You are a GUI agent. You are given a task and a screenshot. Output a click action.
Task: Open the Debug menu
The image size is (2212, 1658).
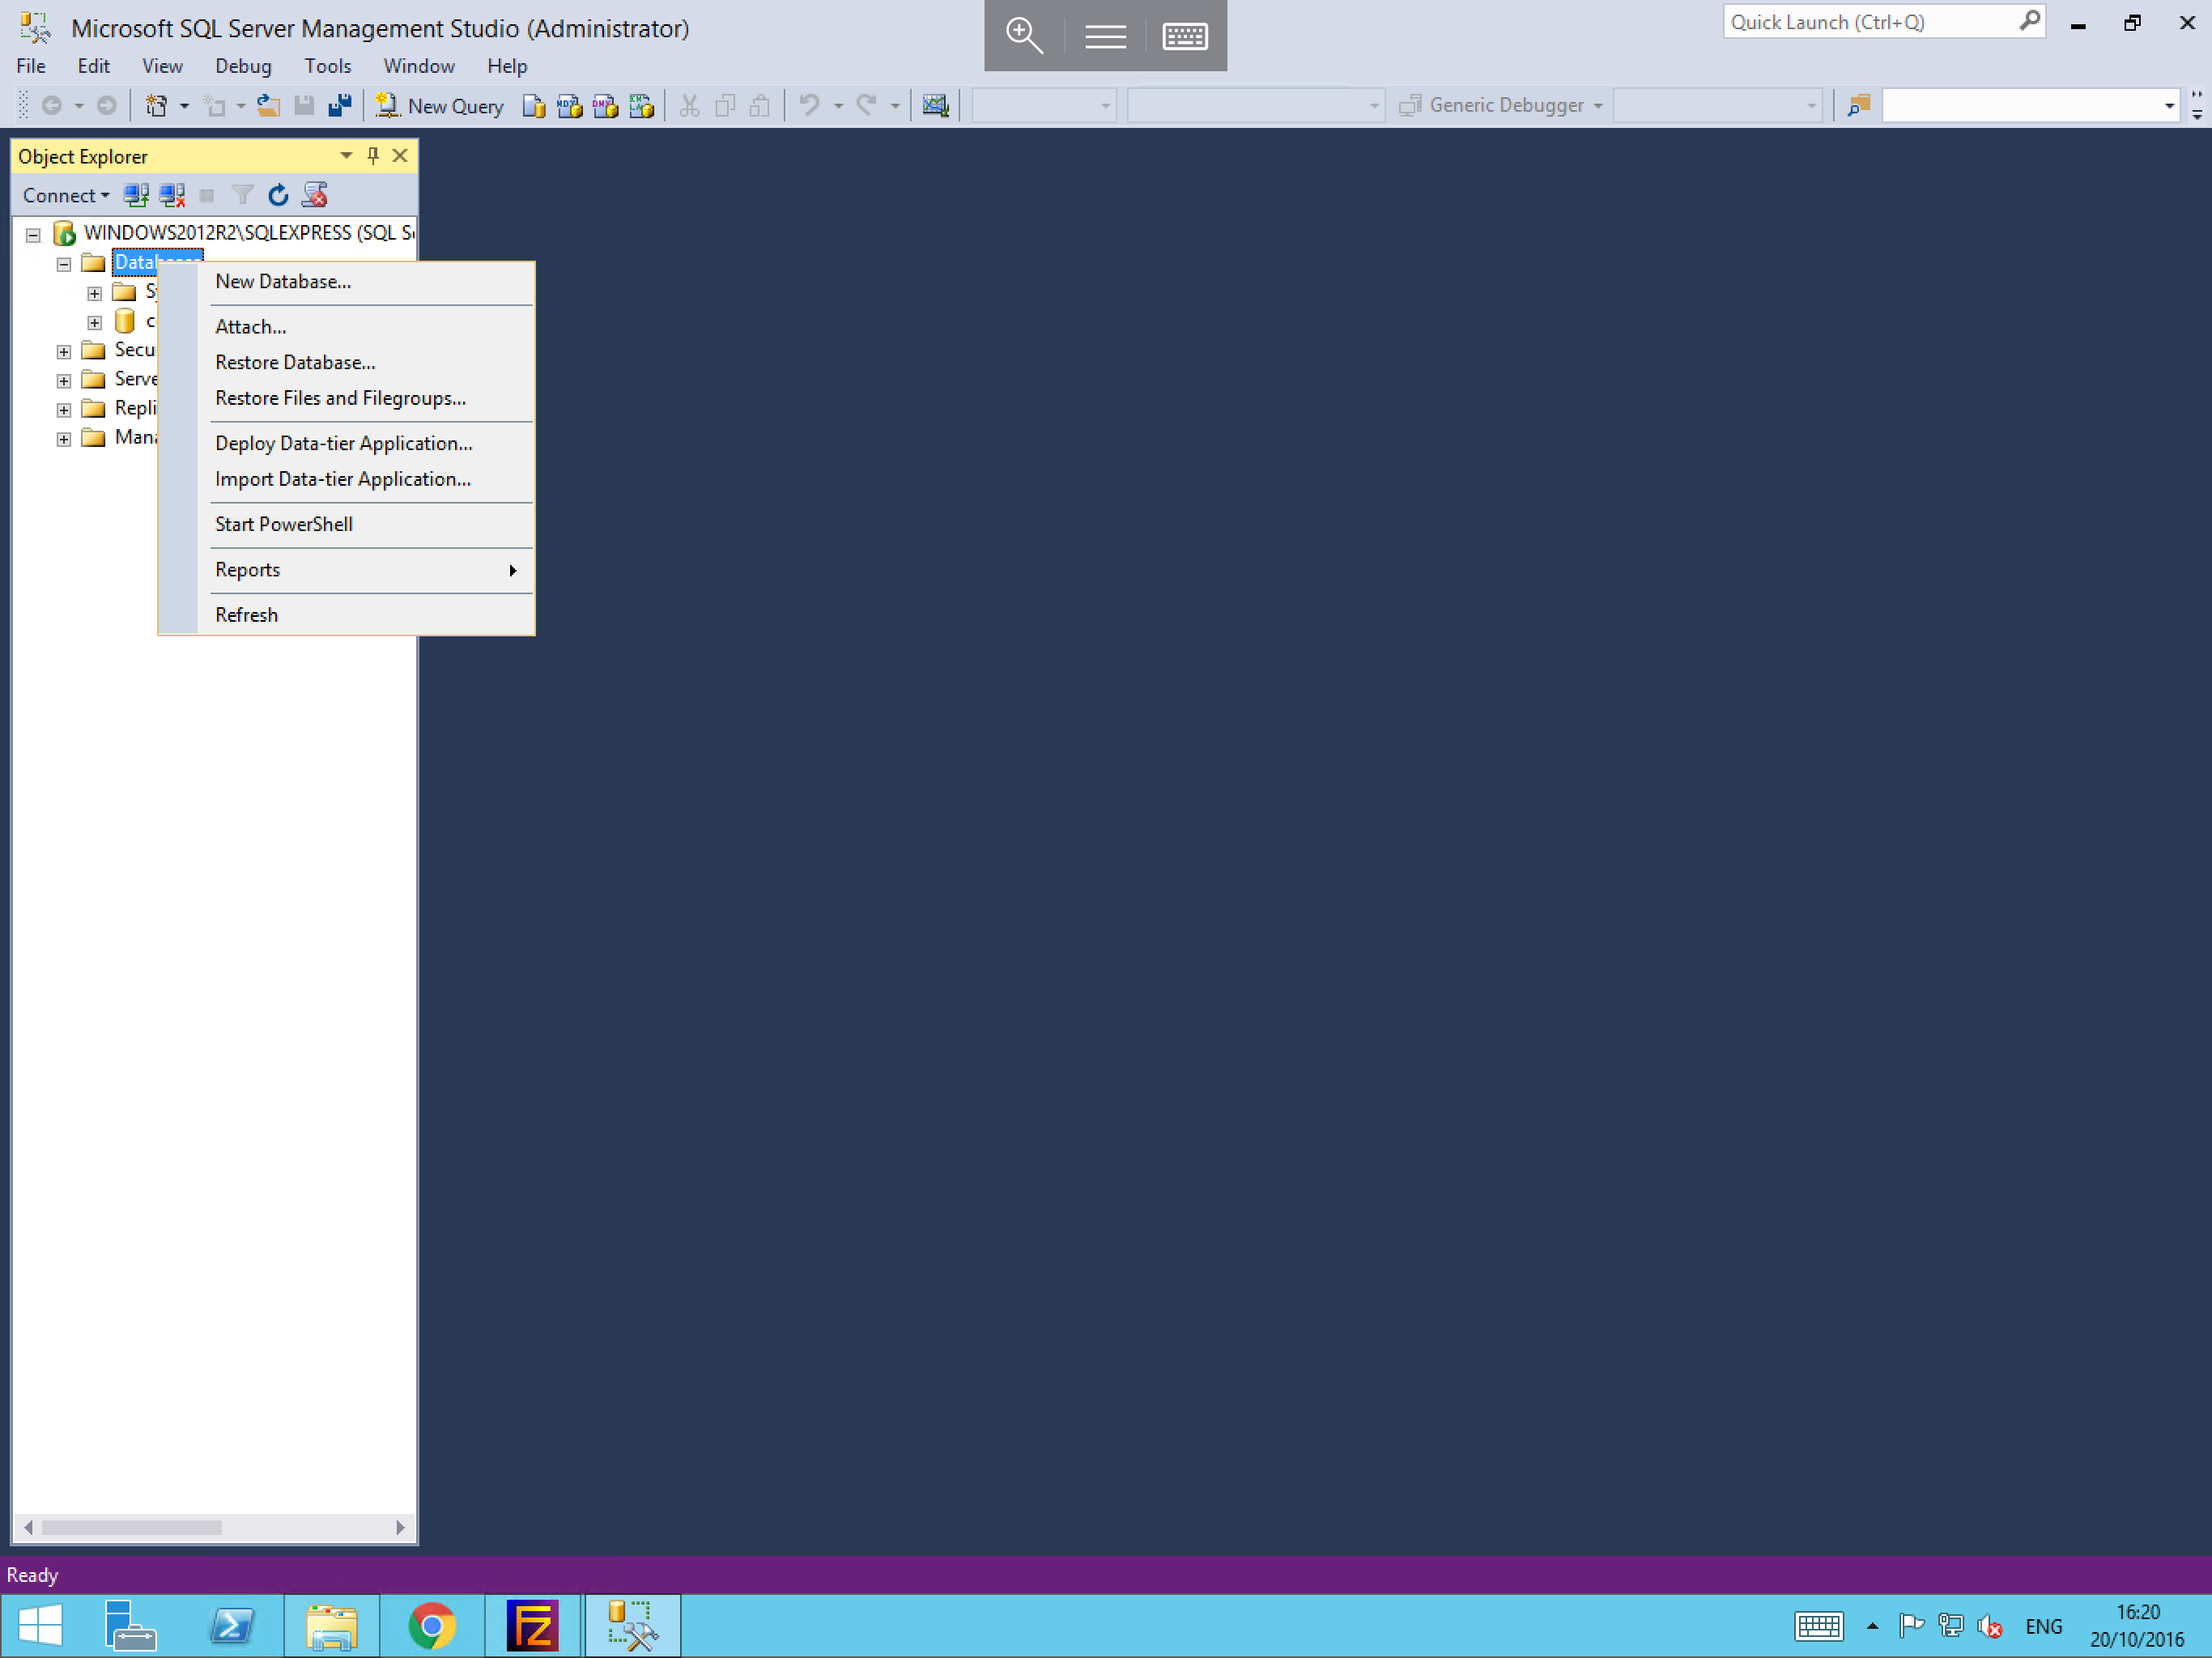pyautogui.click(x=243, y=66)
